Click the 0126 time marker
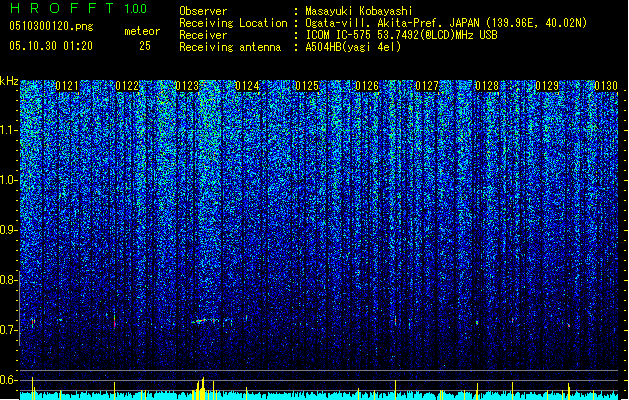The width and height of the screenshot is (629, 400). coord(367,86)
